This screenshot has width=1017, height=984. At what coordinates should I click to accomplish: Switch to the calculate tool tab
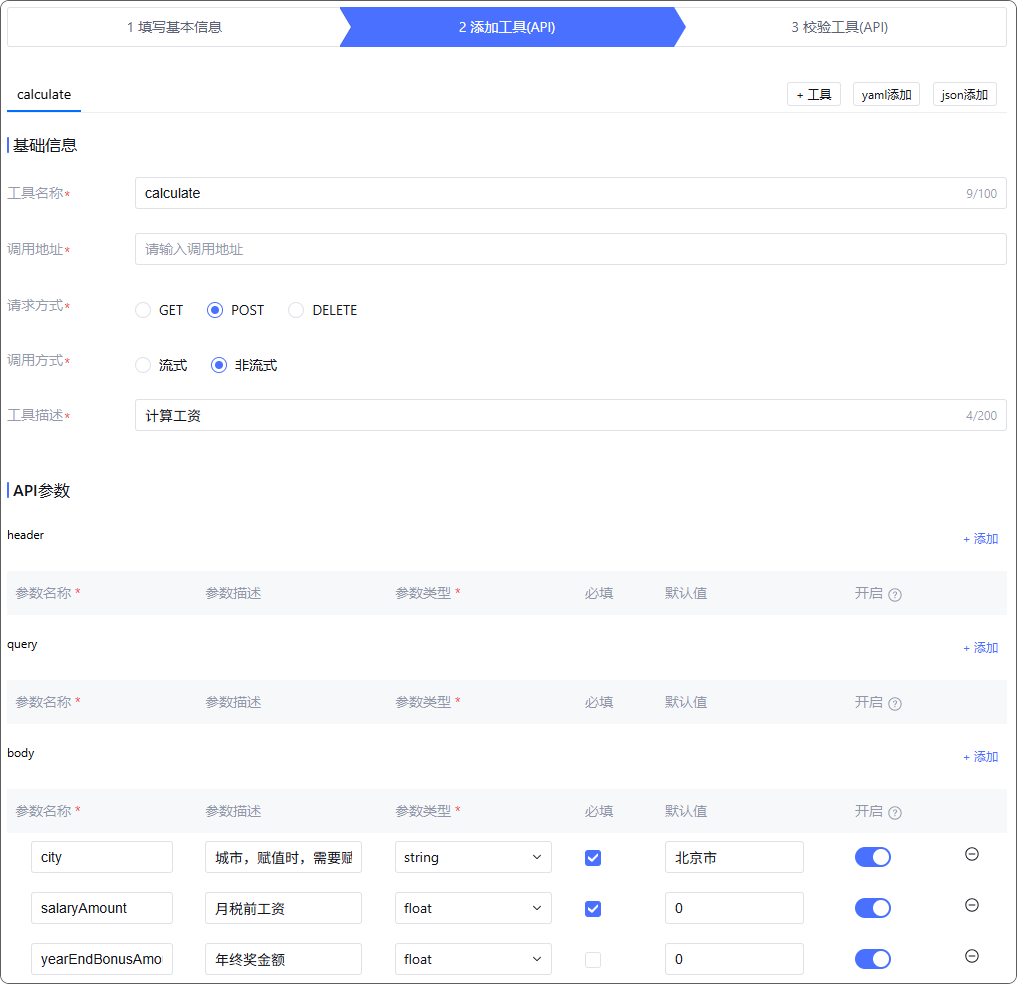point(44,95)
